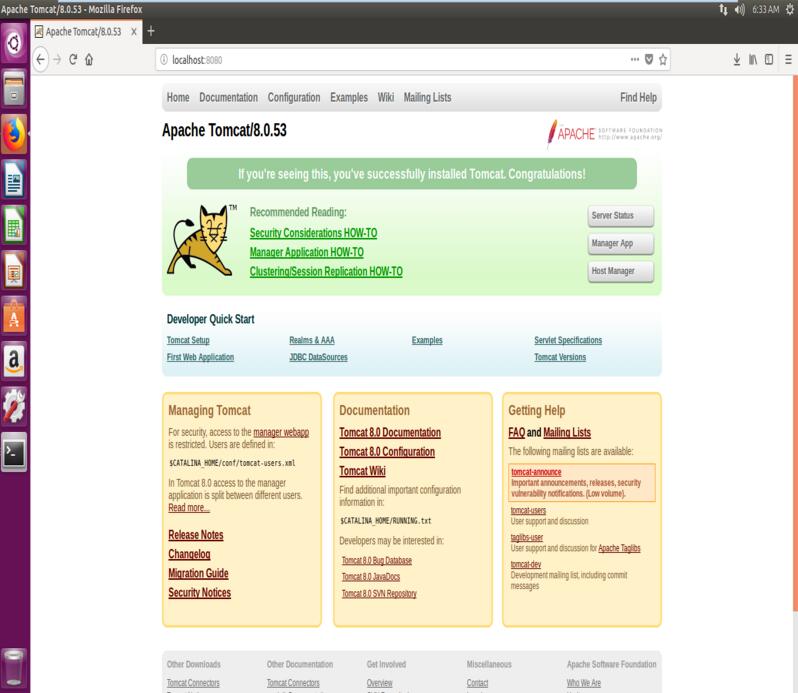
Task: Open System Settings wrench-gear icon
Action: point(14,407)
